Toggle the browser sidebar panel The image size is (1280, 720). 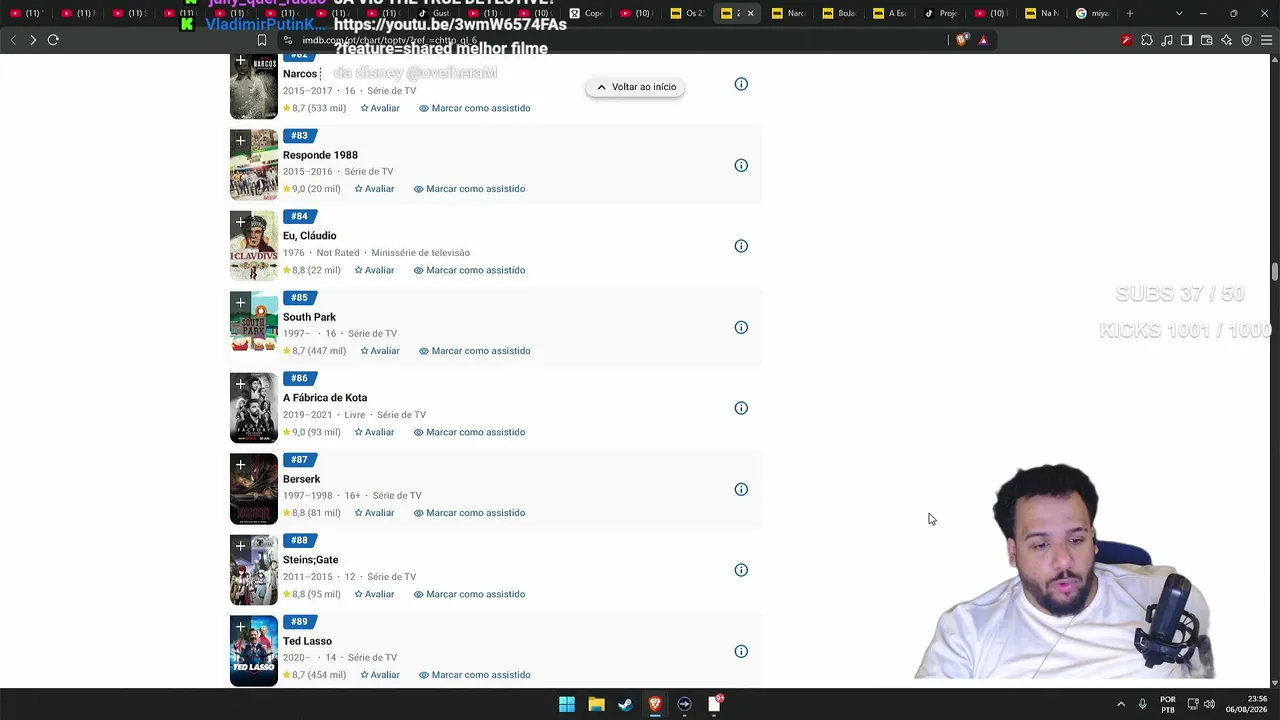coord(1186,40)
